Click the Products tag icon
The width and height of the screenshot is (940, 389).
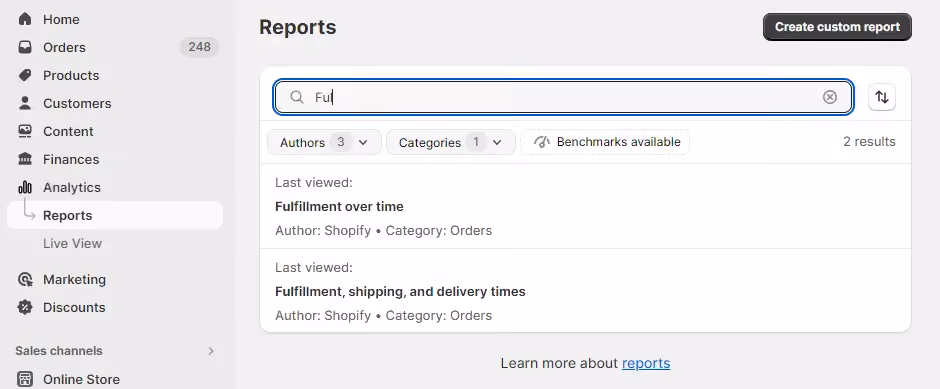pos(25,75)
